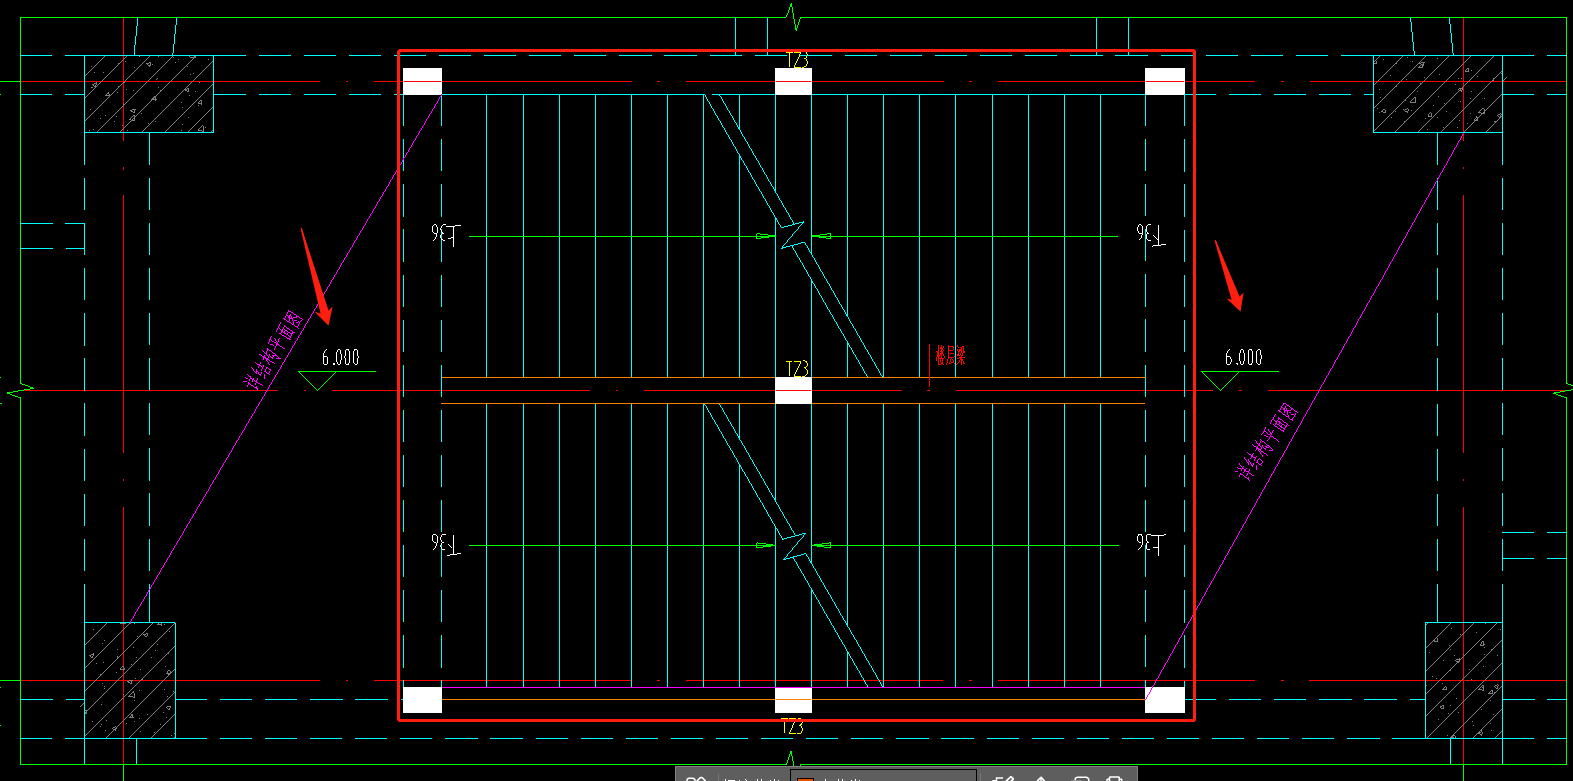The height and width of the screenshot is (781, 1573).
Task: Select the right magenta 详结构平面图 diagonal text
Action: click(1268, 441)
